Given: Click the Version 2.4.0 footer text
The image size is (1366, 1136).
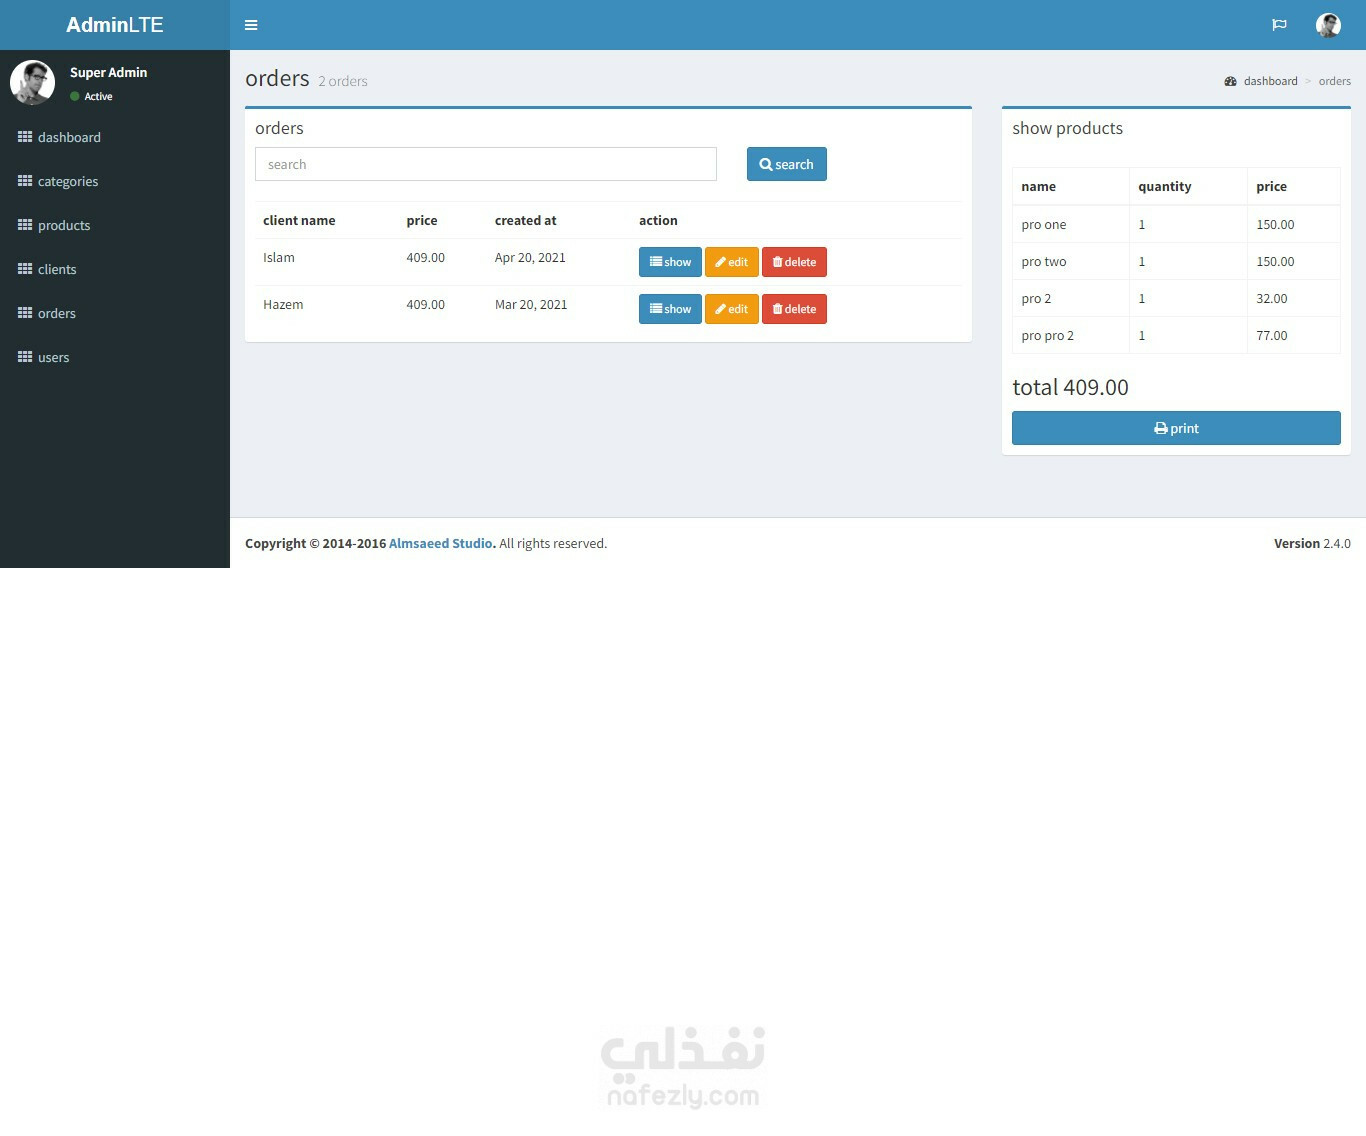Looking at the screenshot, I should coord(1312,543).
